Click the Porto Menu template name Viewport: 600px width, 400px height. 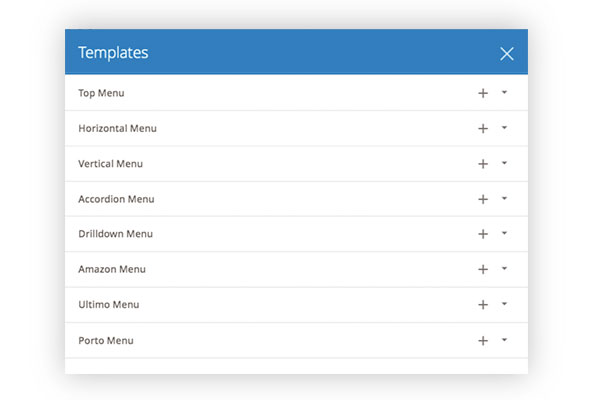(106, 340)
